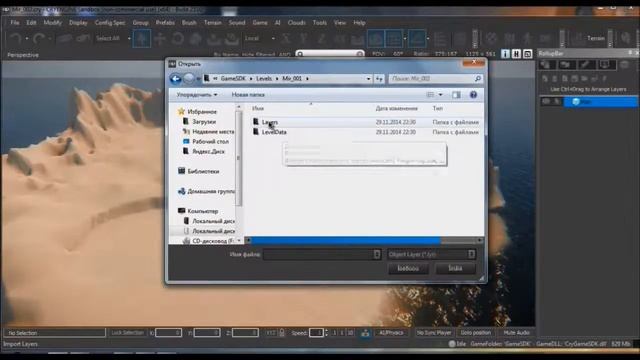Open the Tools menu
This screenshot has width=640, height=360.
320,23
